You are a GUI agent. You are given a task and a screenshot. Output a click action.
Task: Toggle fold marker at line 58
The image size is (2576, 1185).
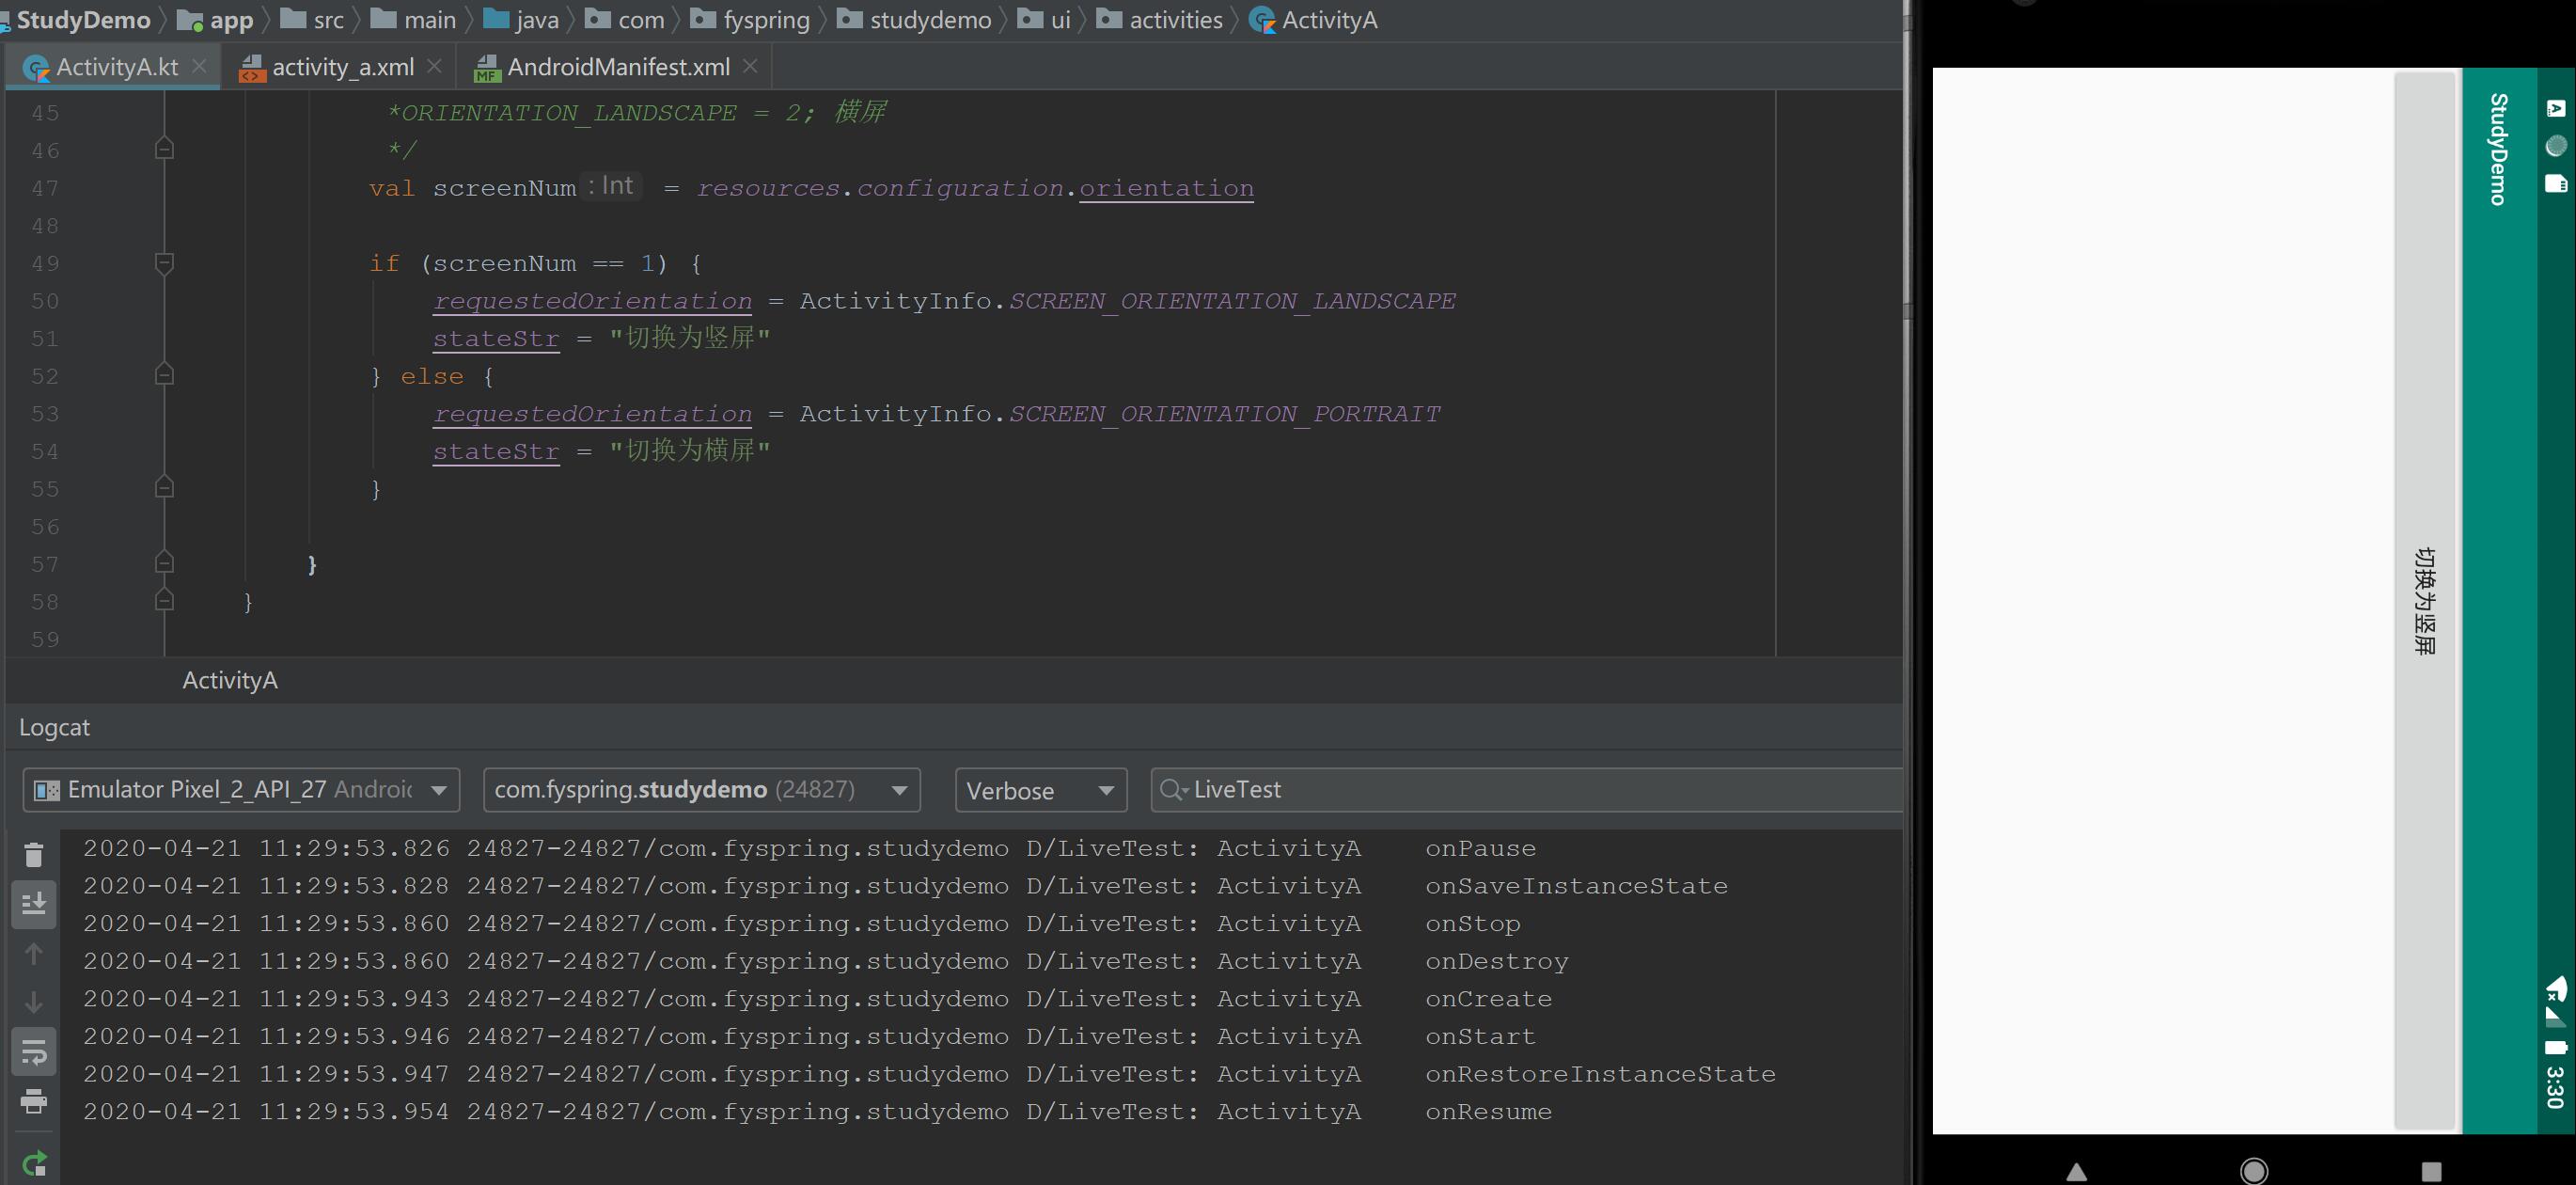tap(165, 600)
